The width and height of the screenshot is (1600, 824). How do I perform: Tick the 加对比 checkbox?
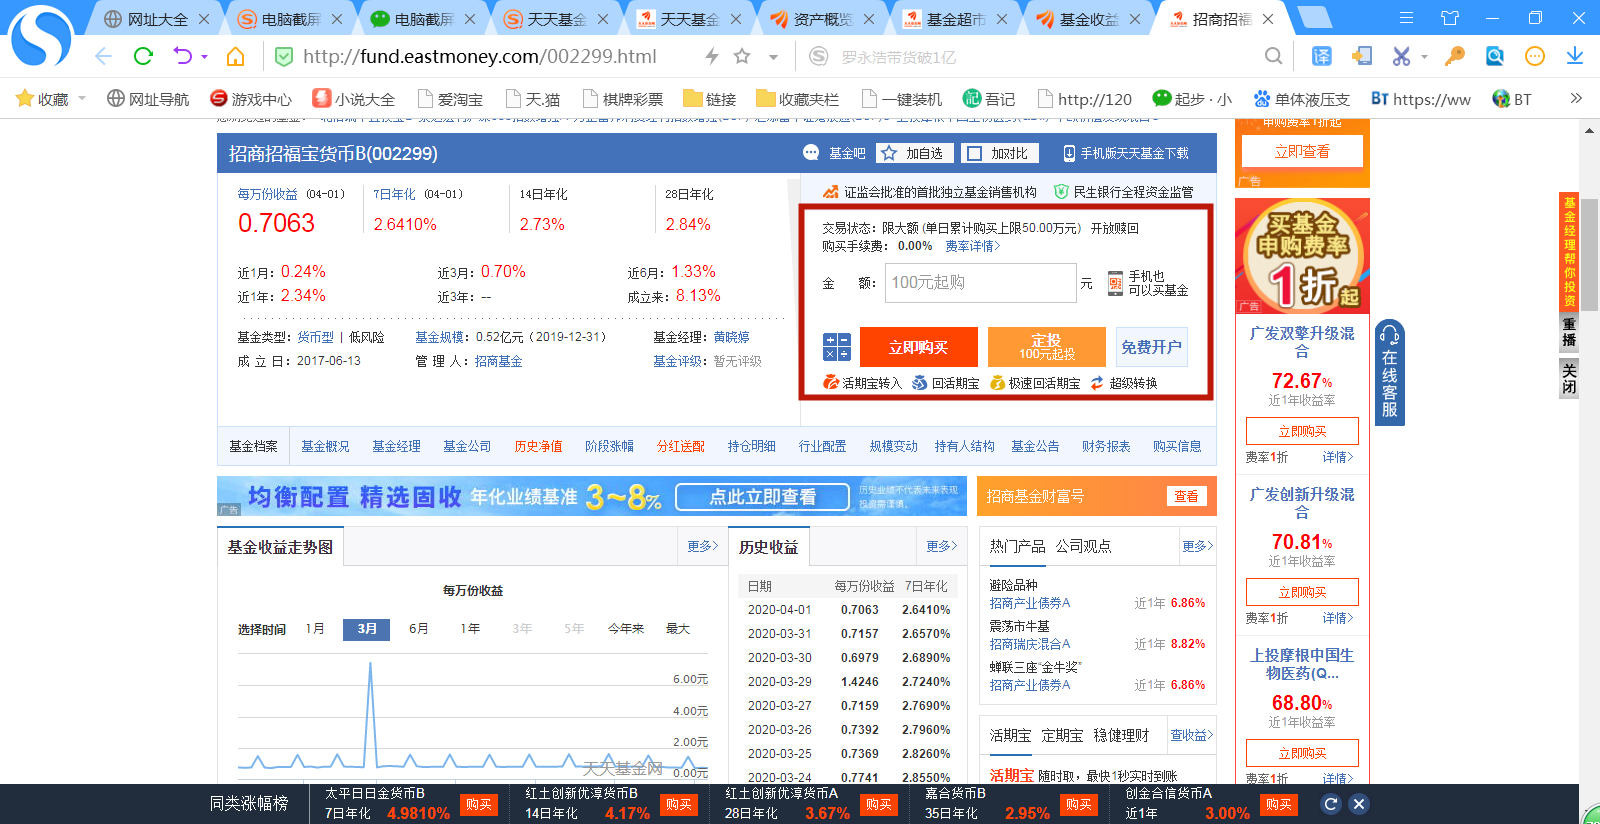coord(974,153)
